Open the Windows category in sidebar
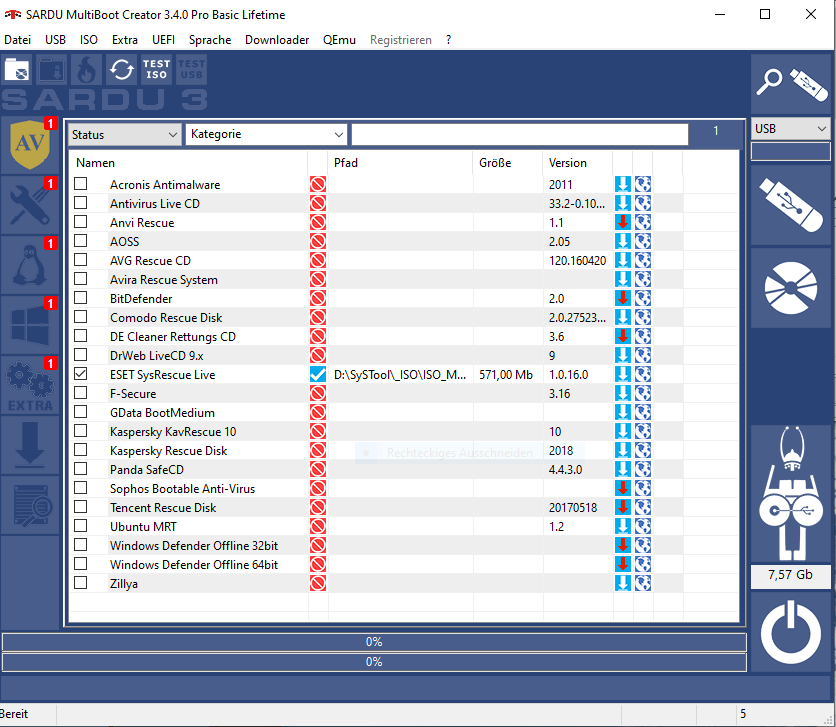The image size is (836, 727). (30, 325)
